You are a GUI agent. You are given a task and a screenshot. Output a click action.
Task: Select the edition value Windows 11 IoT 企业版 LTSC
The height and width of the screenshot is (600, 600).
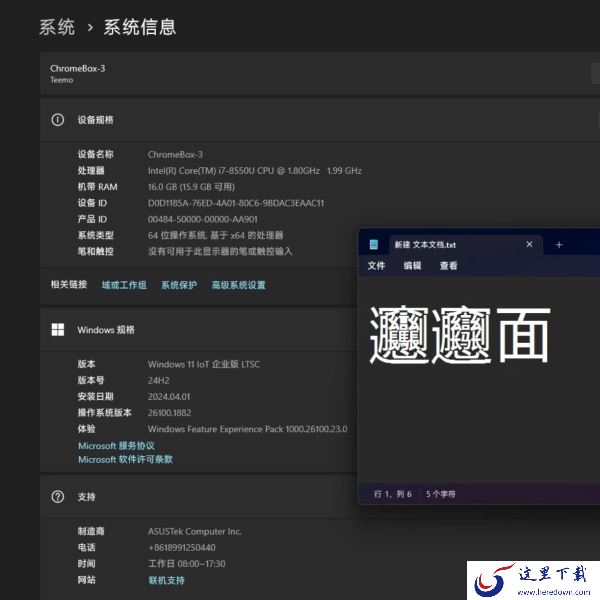204,364
